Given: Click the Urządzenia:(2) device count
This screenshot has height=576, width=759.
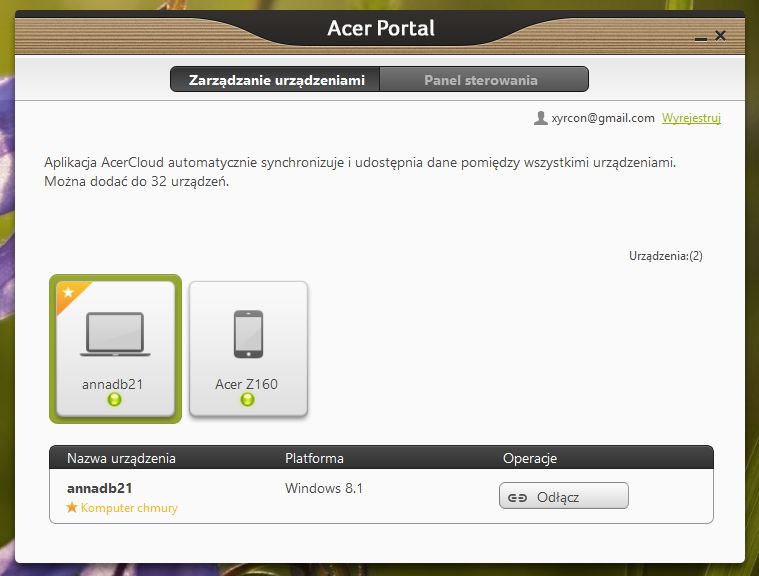Looking at the screenshot, I should (666, 256).
